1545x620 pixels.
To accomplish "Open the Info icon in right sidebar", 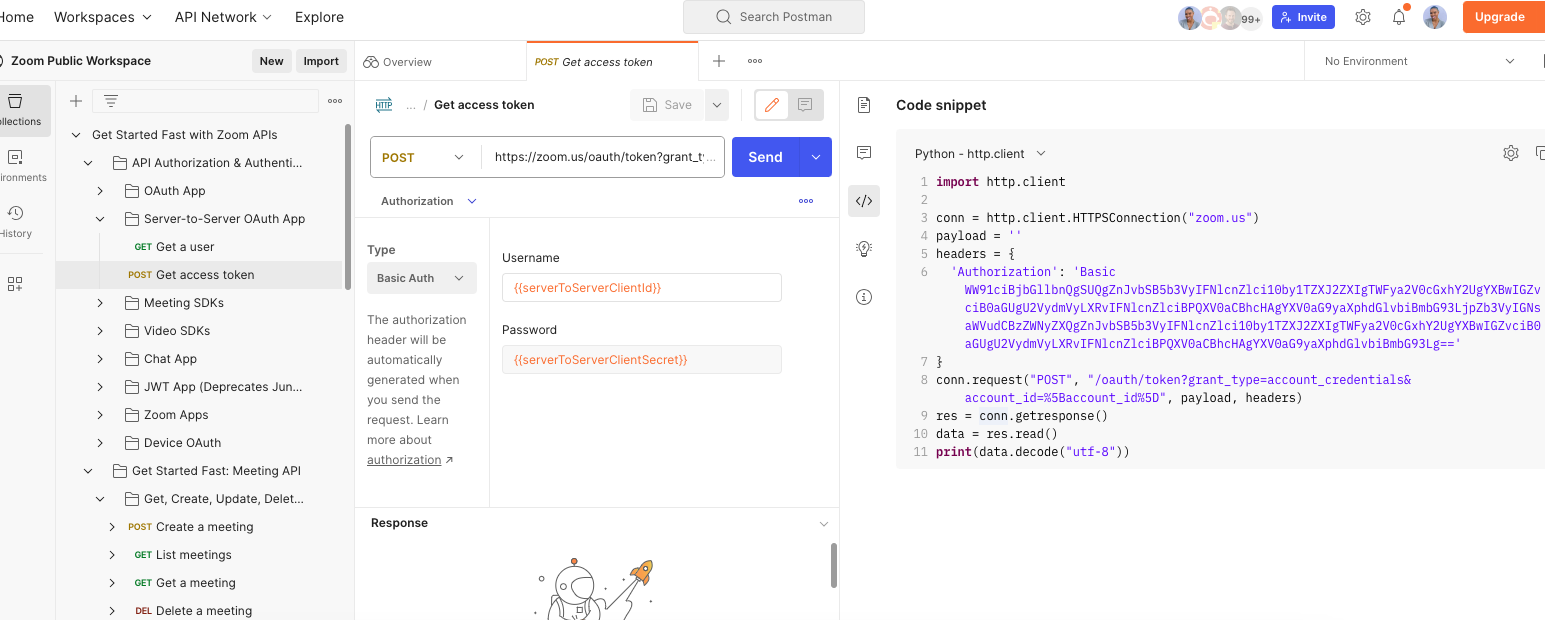I will click(x=865, y=297).
